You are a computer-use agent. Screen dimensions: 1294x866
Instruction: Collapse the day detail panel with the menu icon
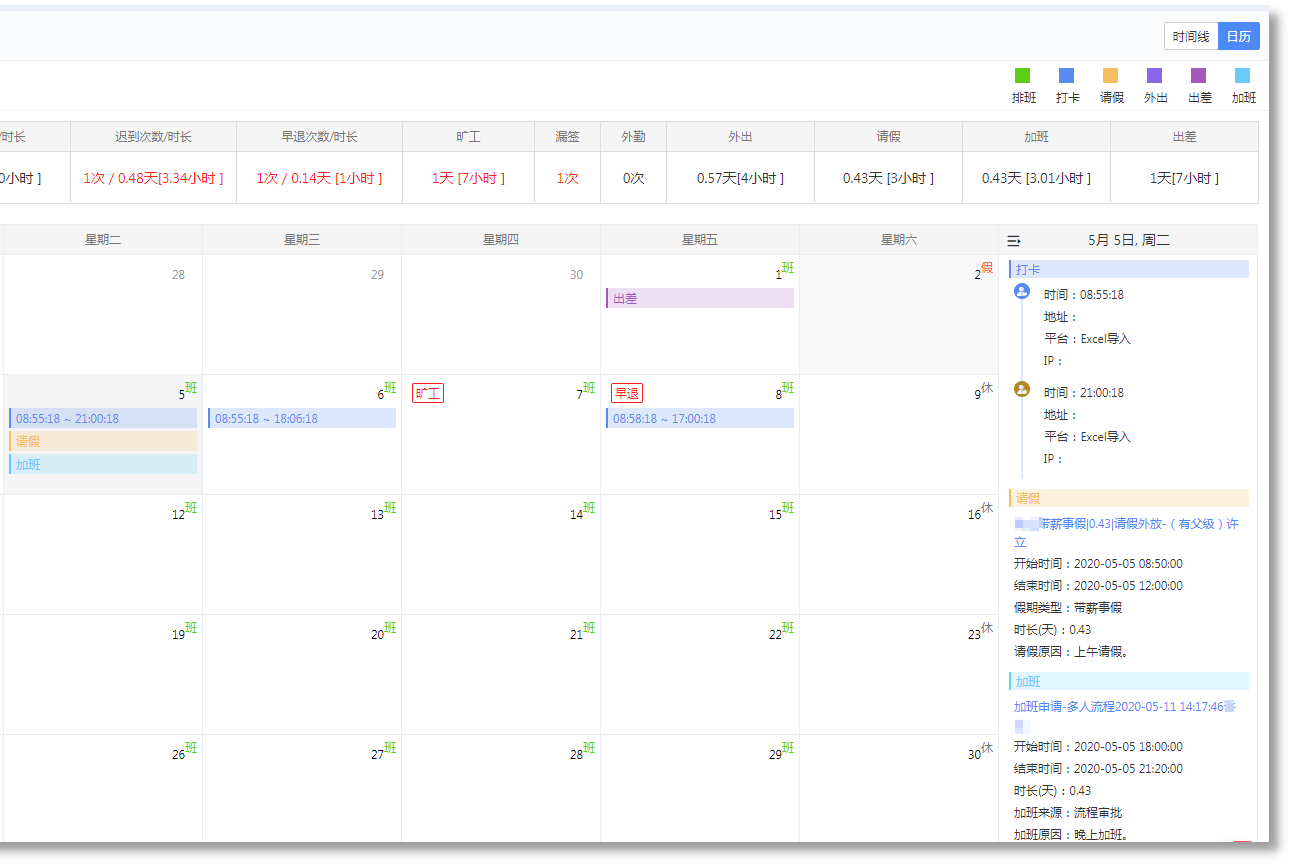1014,241
